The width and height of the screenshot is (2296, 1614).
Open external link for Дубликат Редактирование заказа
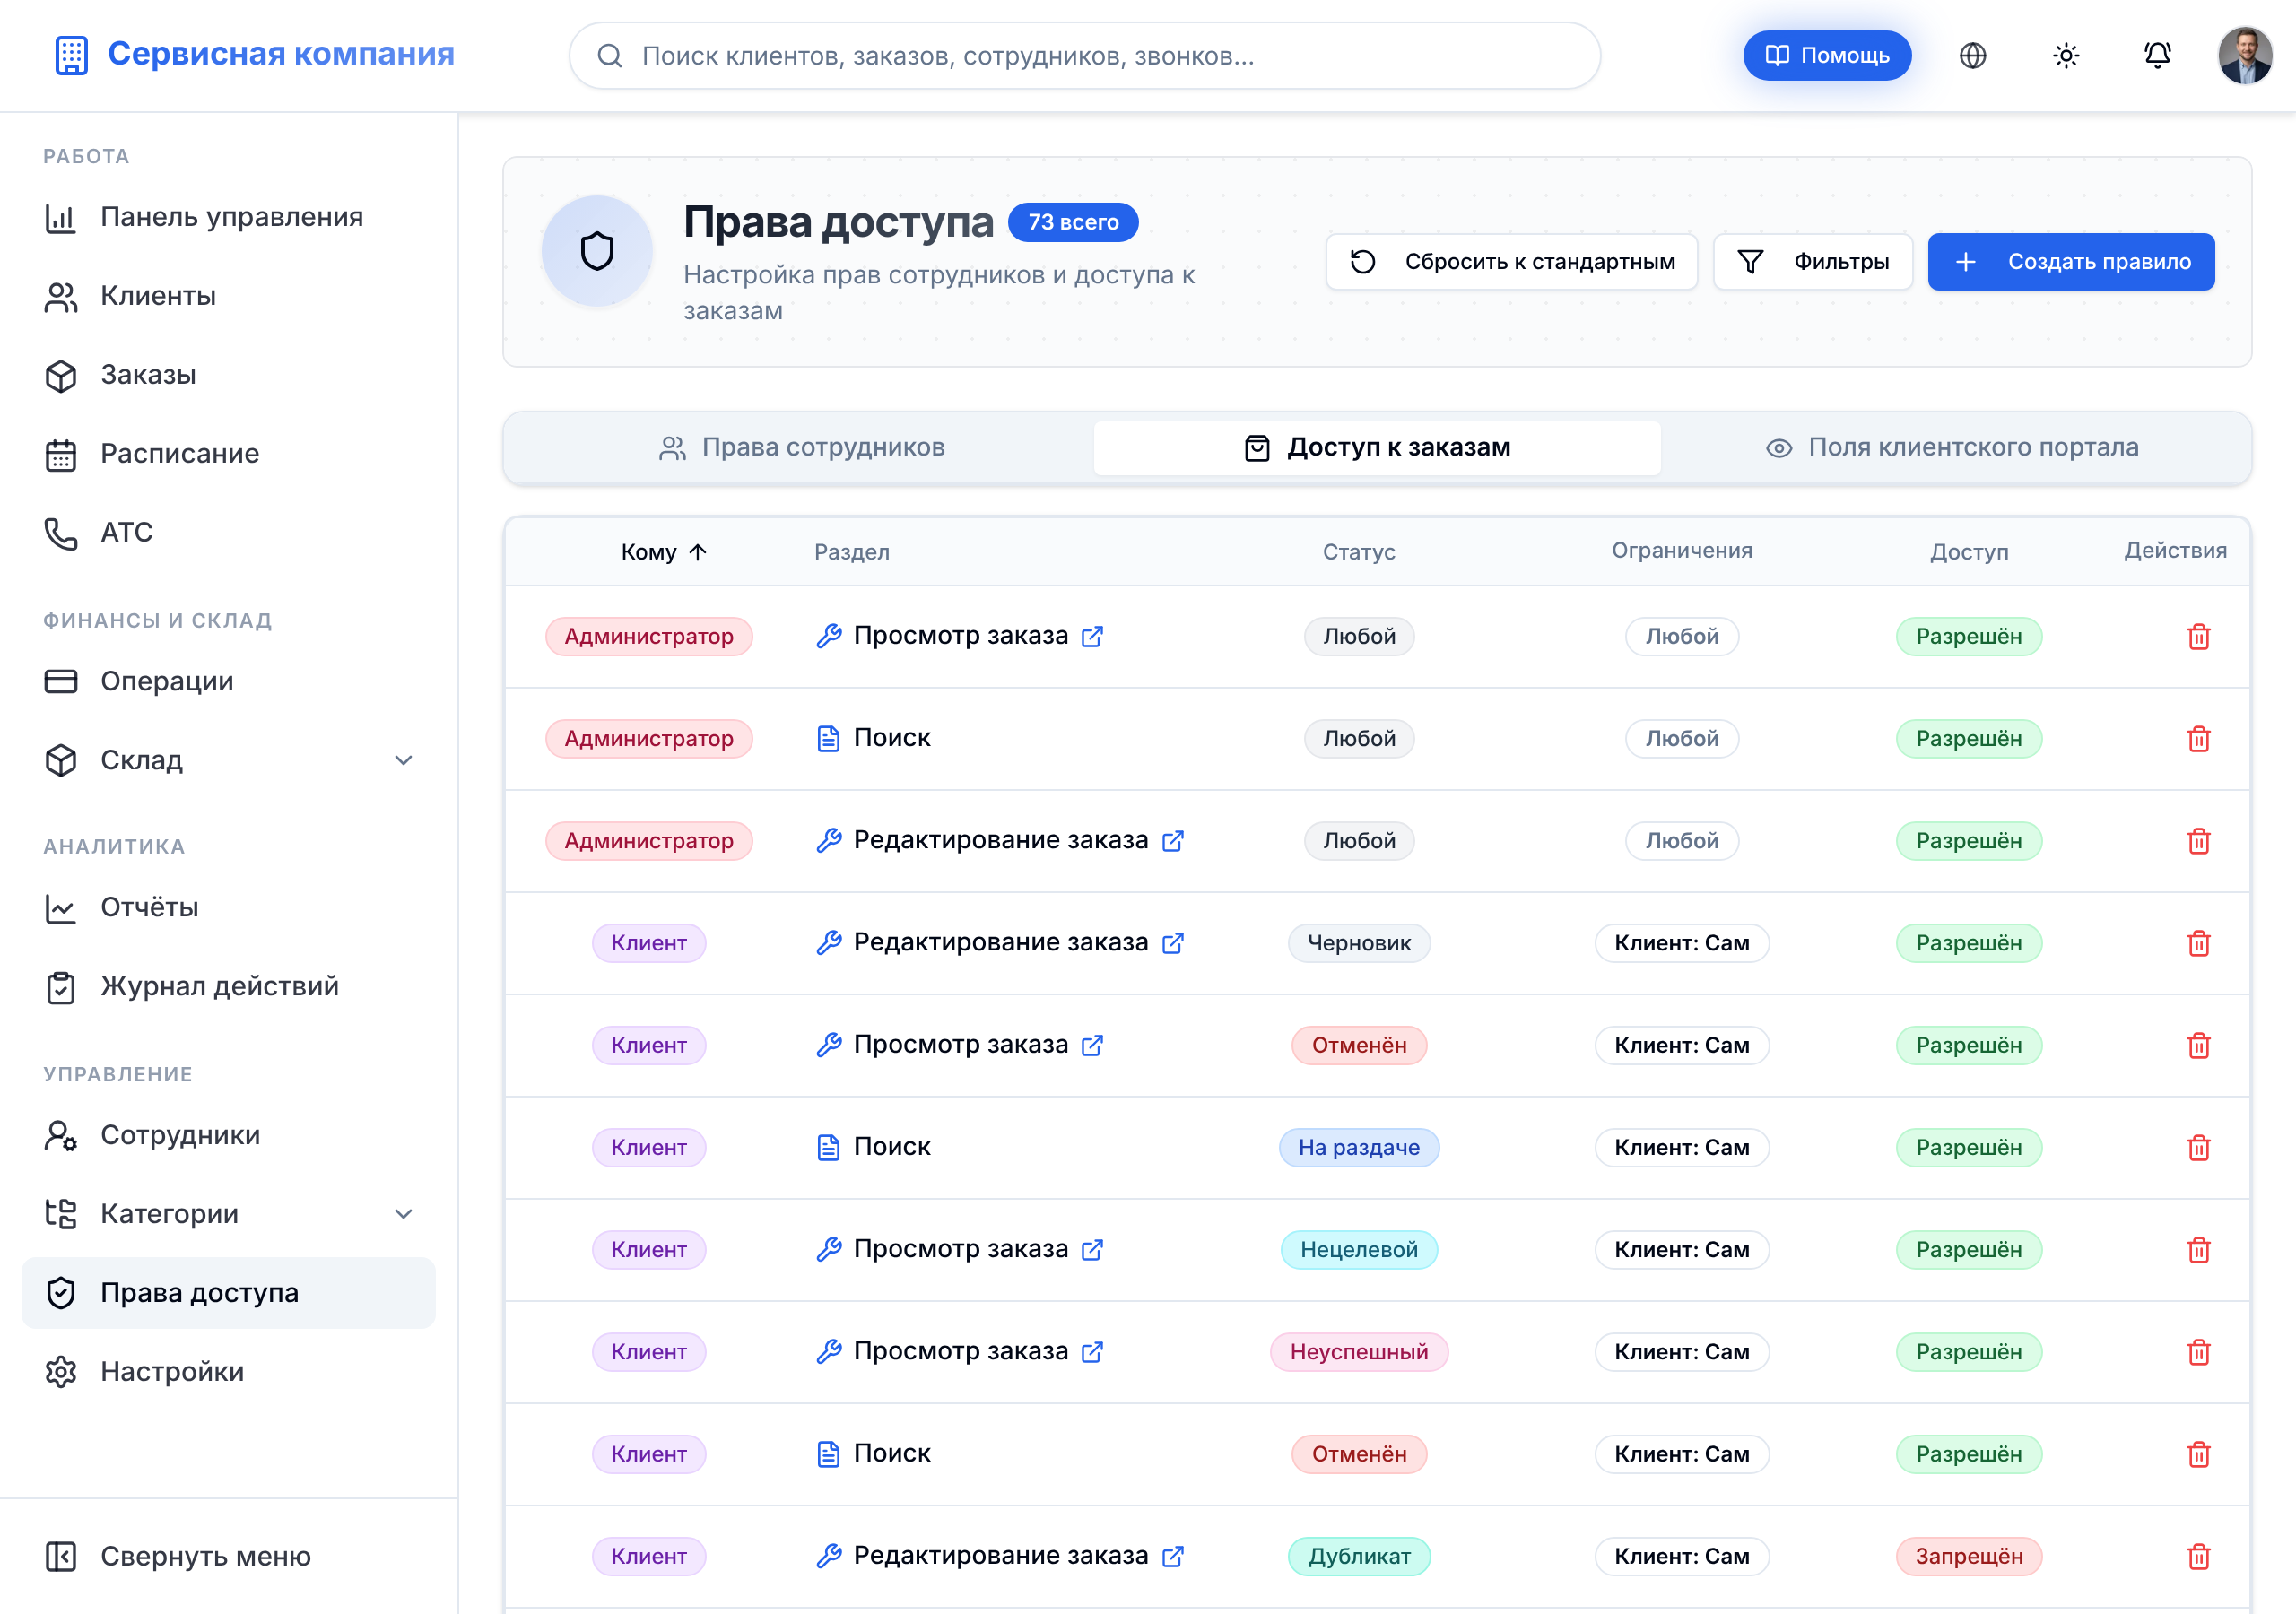1172,1557
